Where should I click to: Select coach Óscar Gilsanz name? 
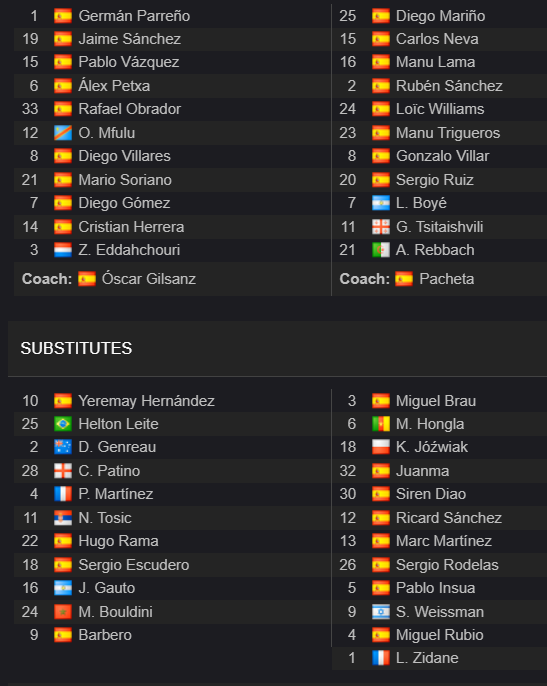(149, 279)
